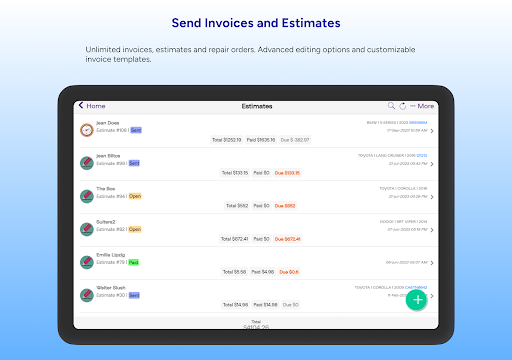The width and height of the screenshot is (512, 360).
Task: Click pencil icon for Estimate #92
Action: click(x=87, y=229)
